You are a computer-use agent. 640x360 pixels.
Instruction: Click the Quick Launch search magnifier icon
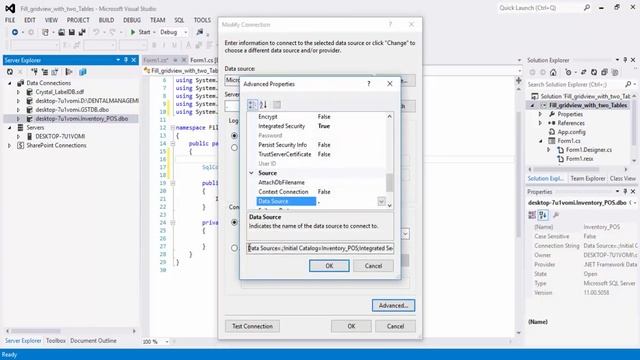pos(587,7)
